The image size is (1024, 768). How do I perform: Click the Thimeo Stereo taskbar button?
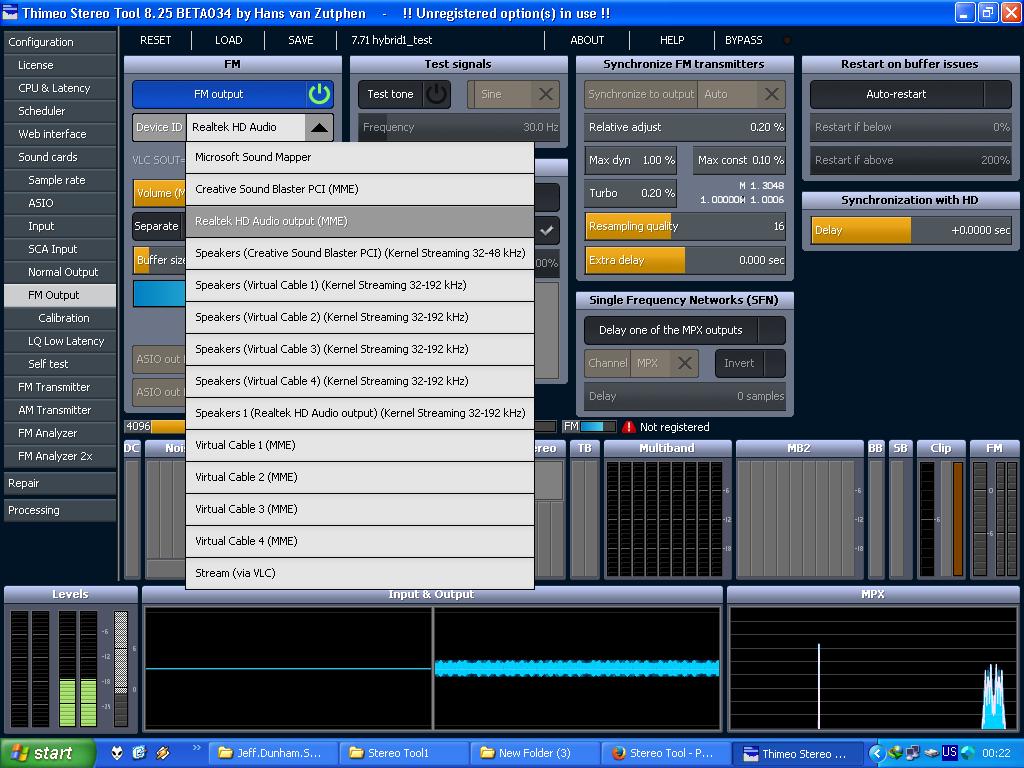click(797, 753)
